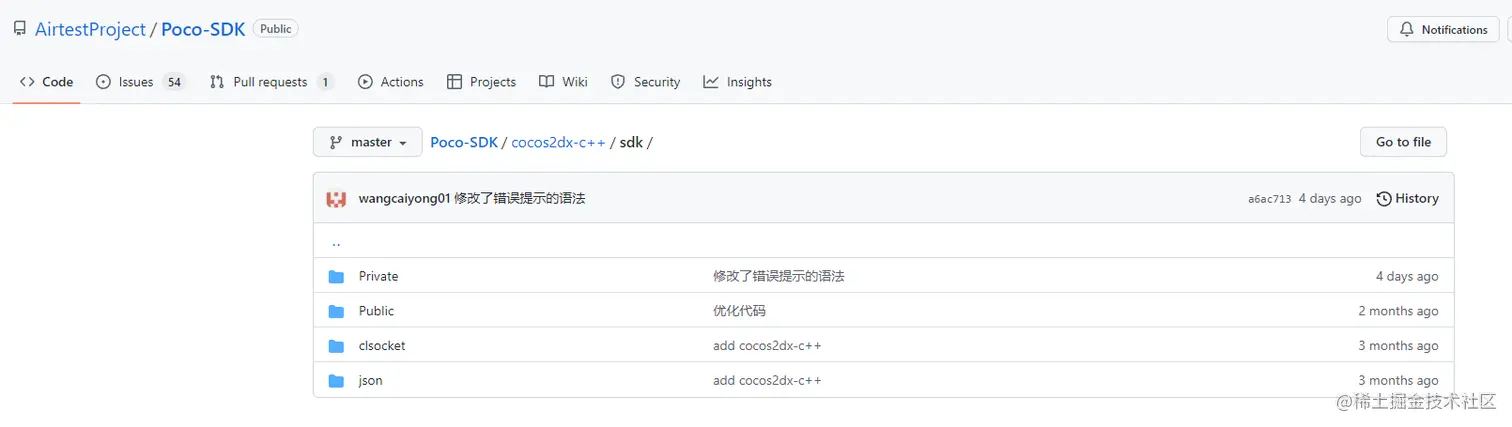Open the json folder
The image size is (1512, 427).
(370, 380)
